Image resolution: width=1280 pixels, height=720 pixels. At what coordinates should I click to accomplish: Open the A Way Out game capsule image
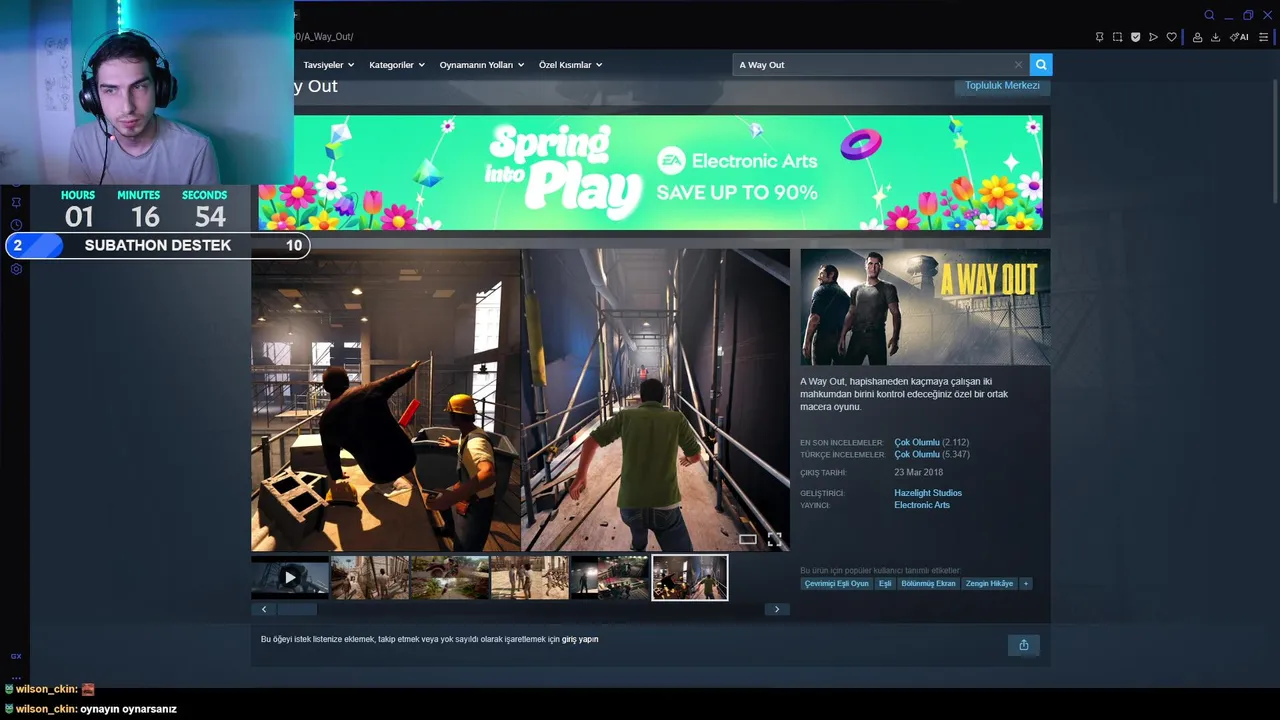click(925, 307)
